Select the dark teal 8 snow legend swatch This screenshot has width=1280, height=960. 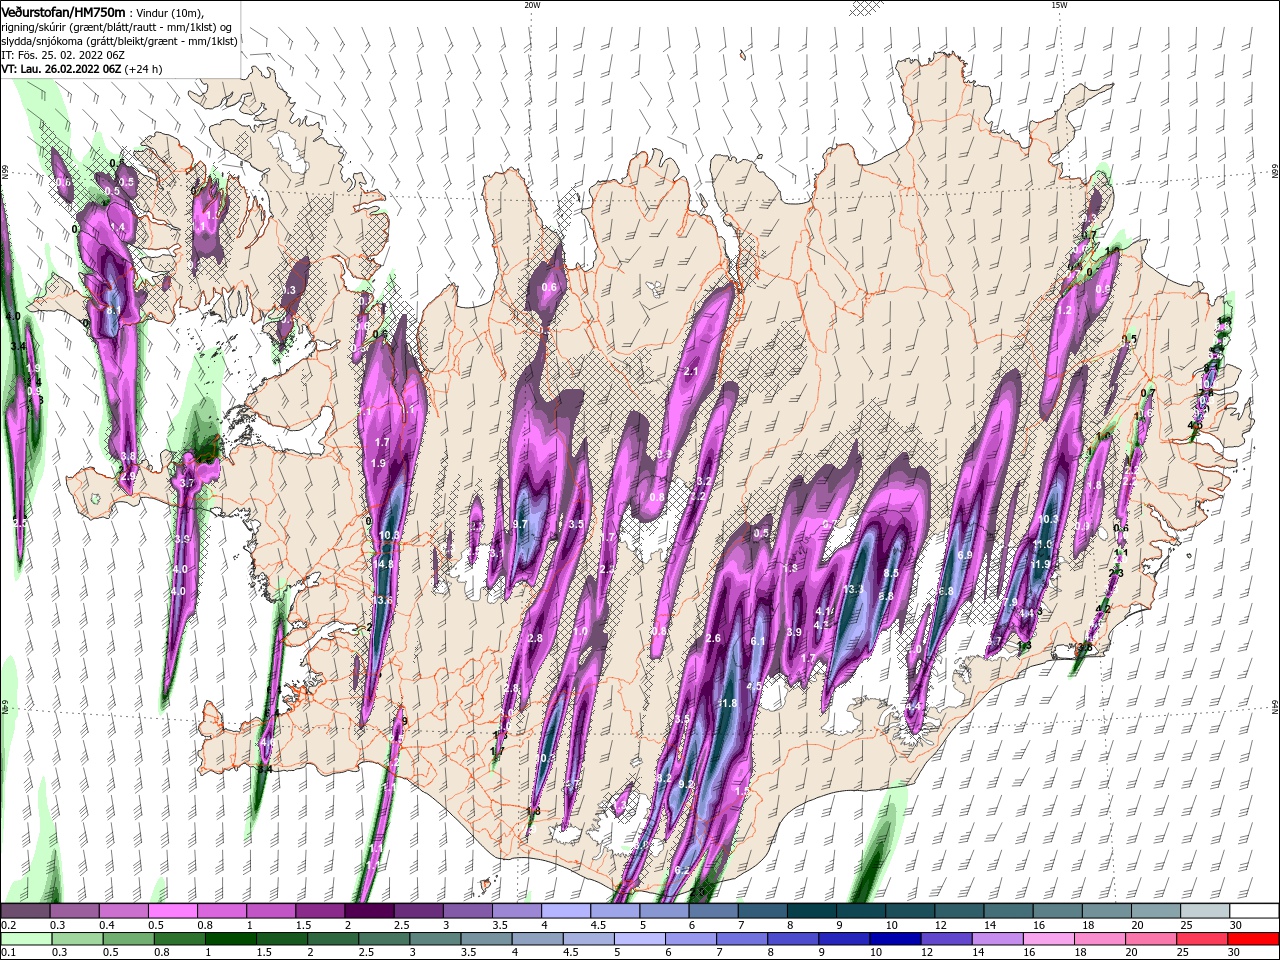tap(811, 911)
